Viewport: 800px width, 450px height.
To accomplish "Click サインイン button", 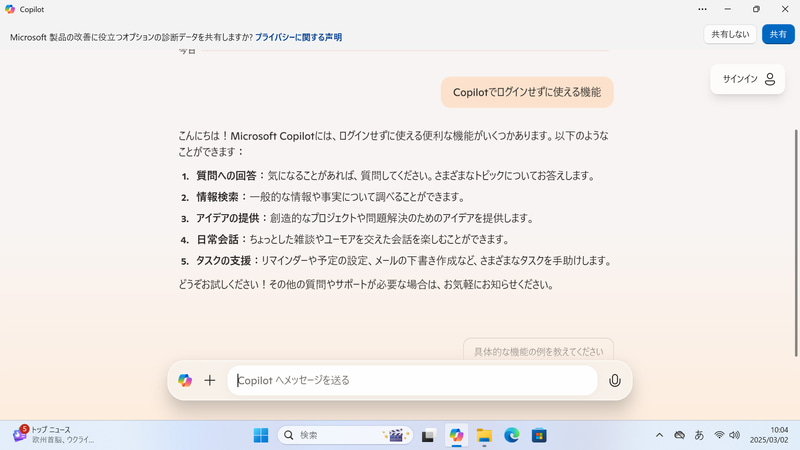I will (747, 79).
